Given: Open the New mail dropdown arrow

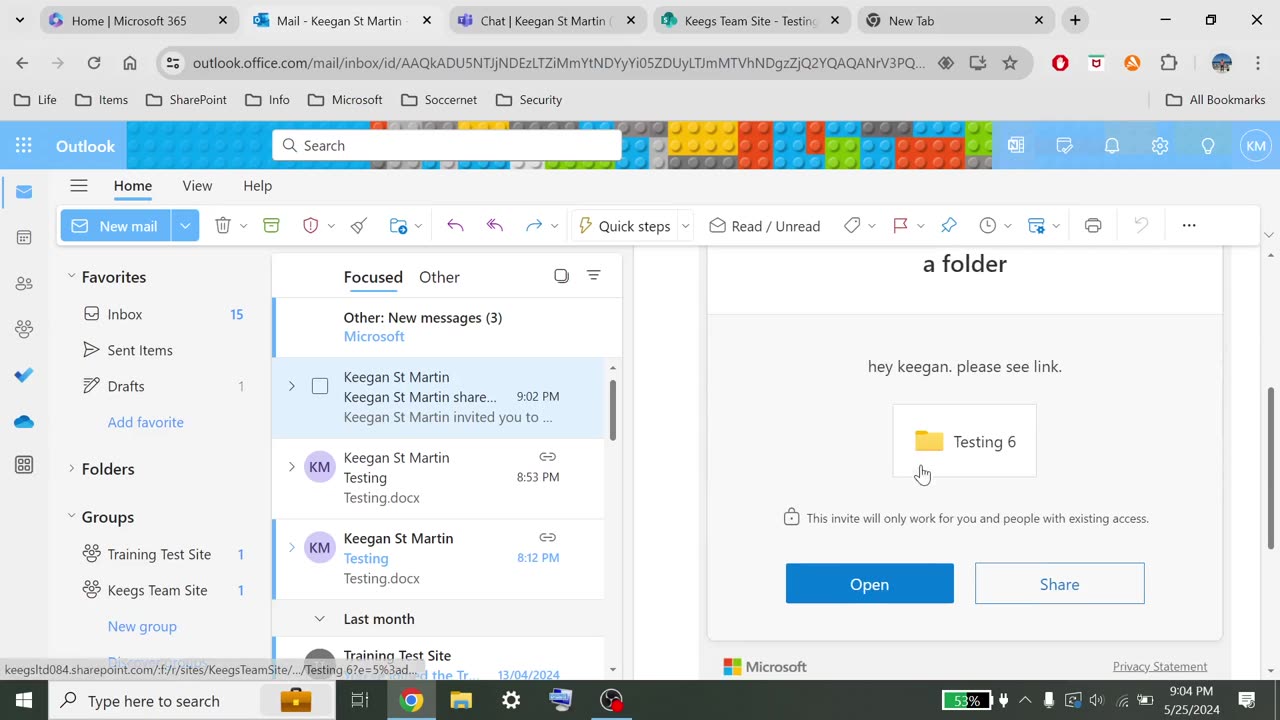Looking at the screenshot, I should tap(185, 226).
